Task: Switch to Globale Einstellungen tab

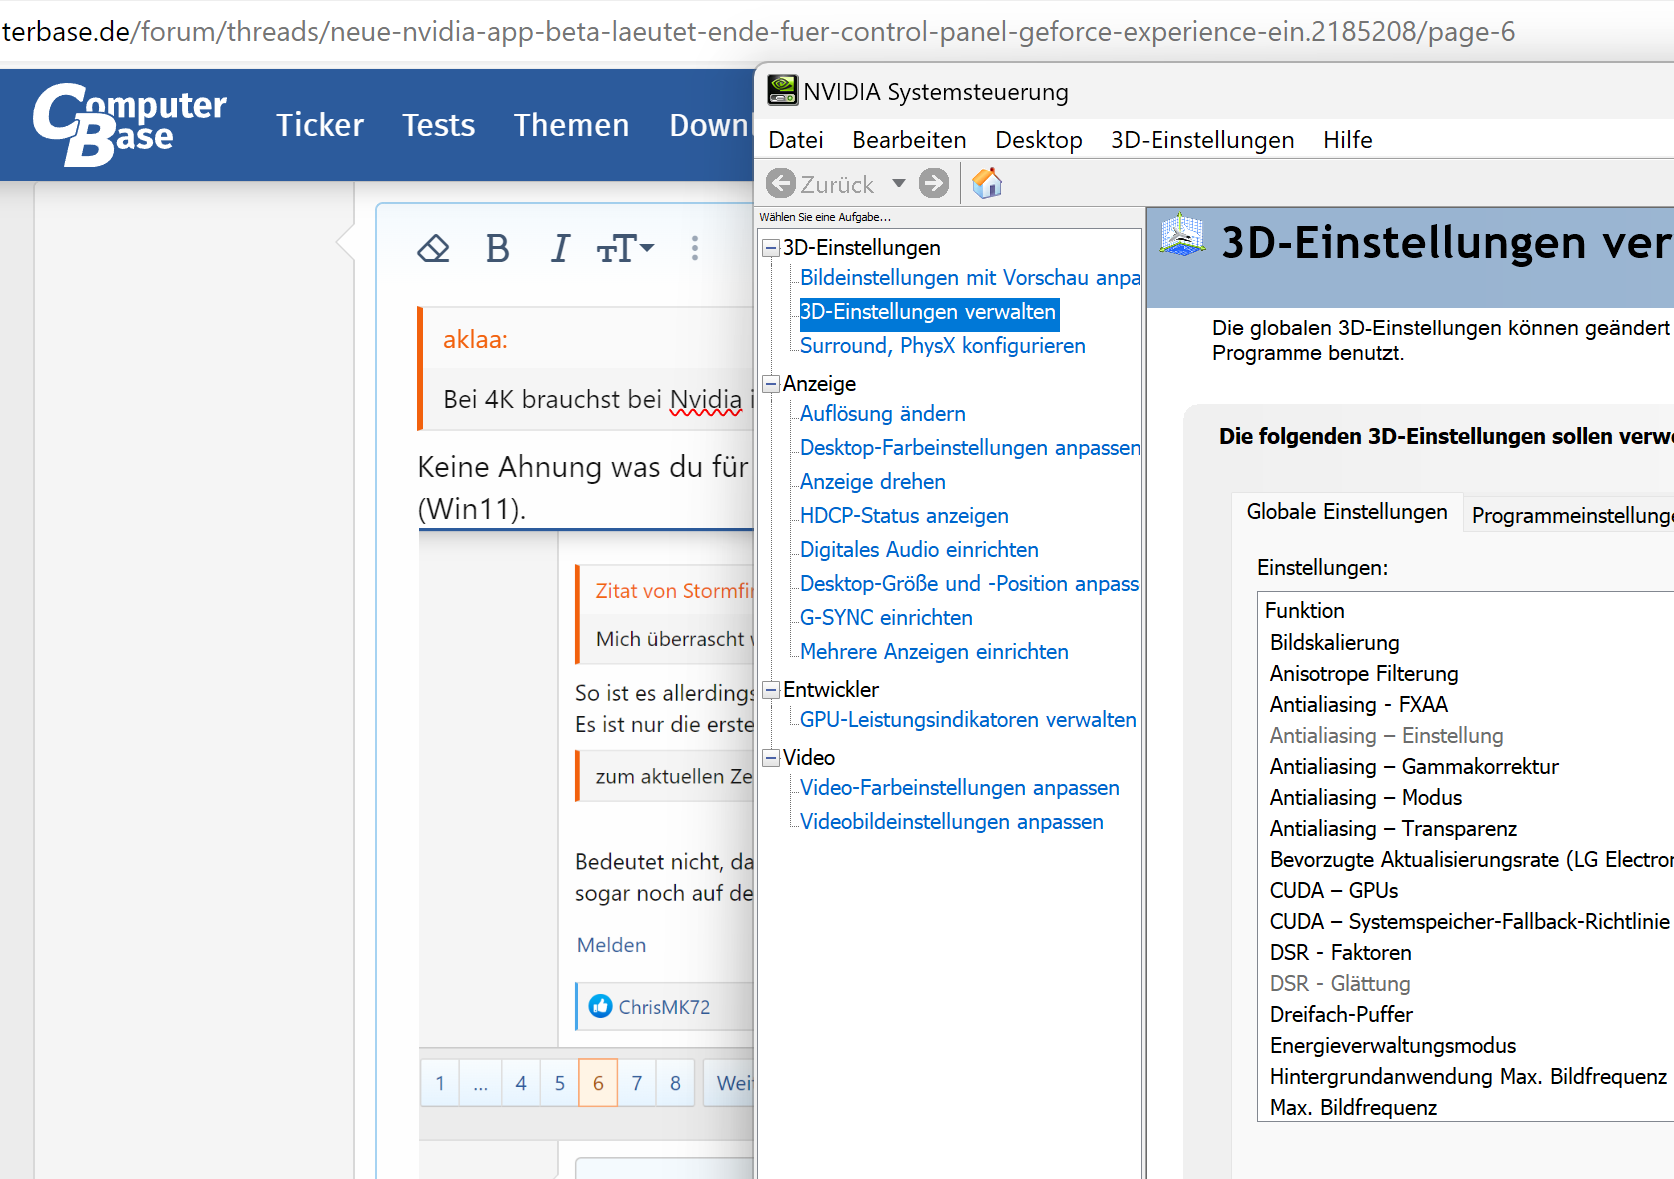Action: tap(1347, 512)
